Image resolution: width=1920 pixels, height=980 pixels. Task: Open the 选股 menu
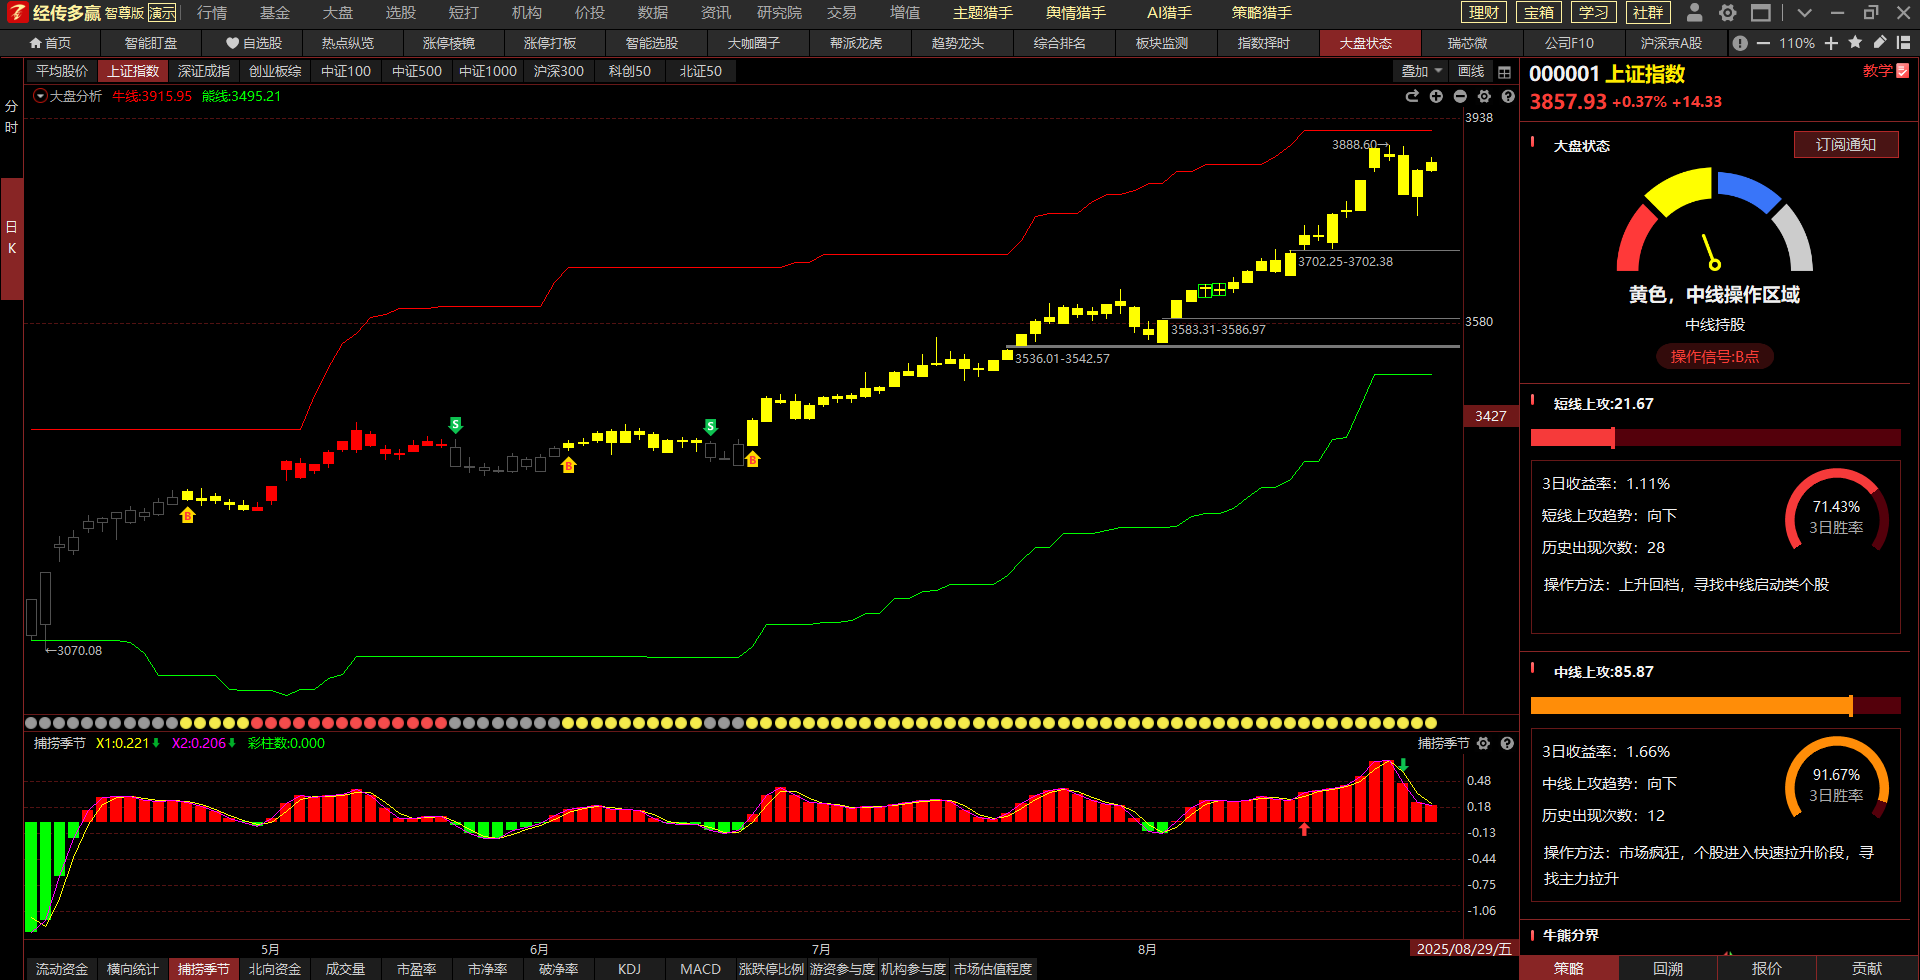tap(401, 13)
